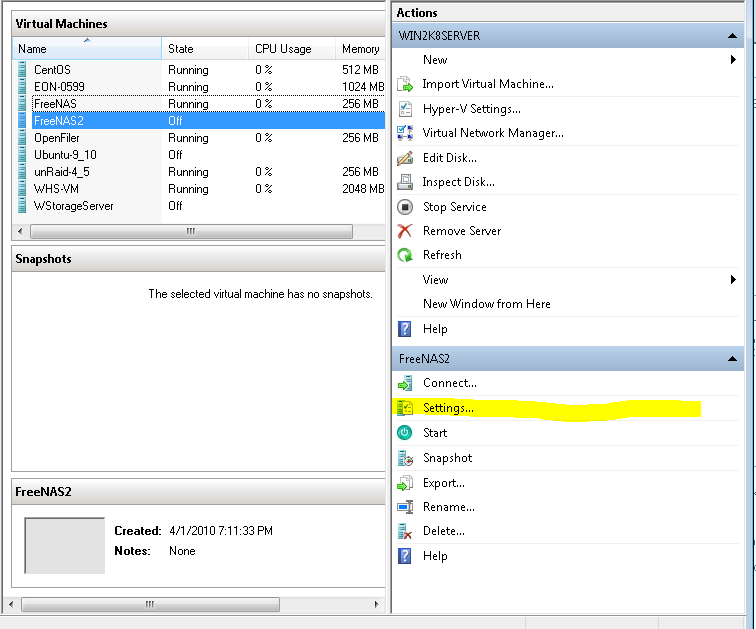Click the OpenFiler virtual machine icon
The height and width of the screenshot is (629, 756).
click(22, 138)
